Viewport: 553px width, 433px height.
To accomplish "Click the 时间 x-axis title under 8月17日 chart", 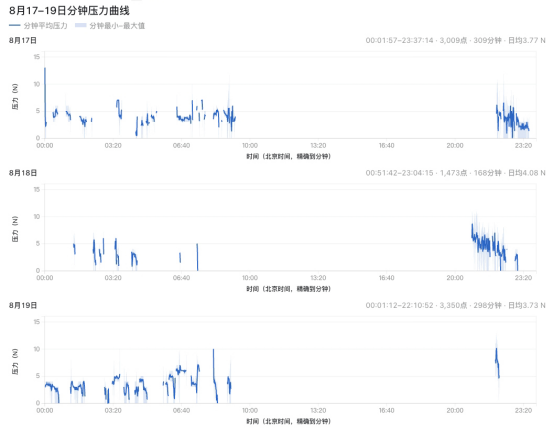I will pyautogui.click(x=288, y=156).
